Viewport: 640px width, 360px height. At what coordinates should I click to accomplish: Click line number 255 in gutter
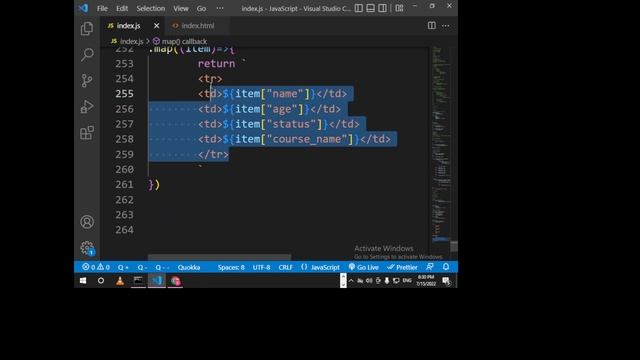point(124,93)
